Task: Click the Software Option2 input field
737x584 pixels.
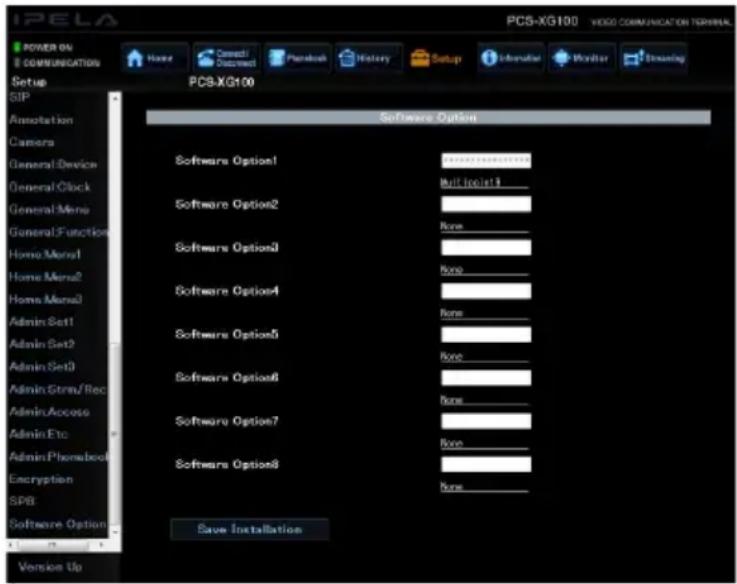Action: click(x=486, y=204)
